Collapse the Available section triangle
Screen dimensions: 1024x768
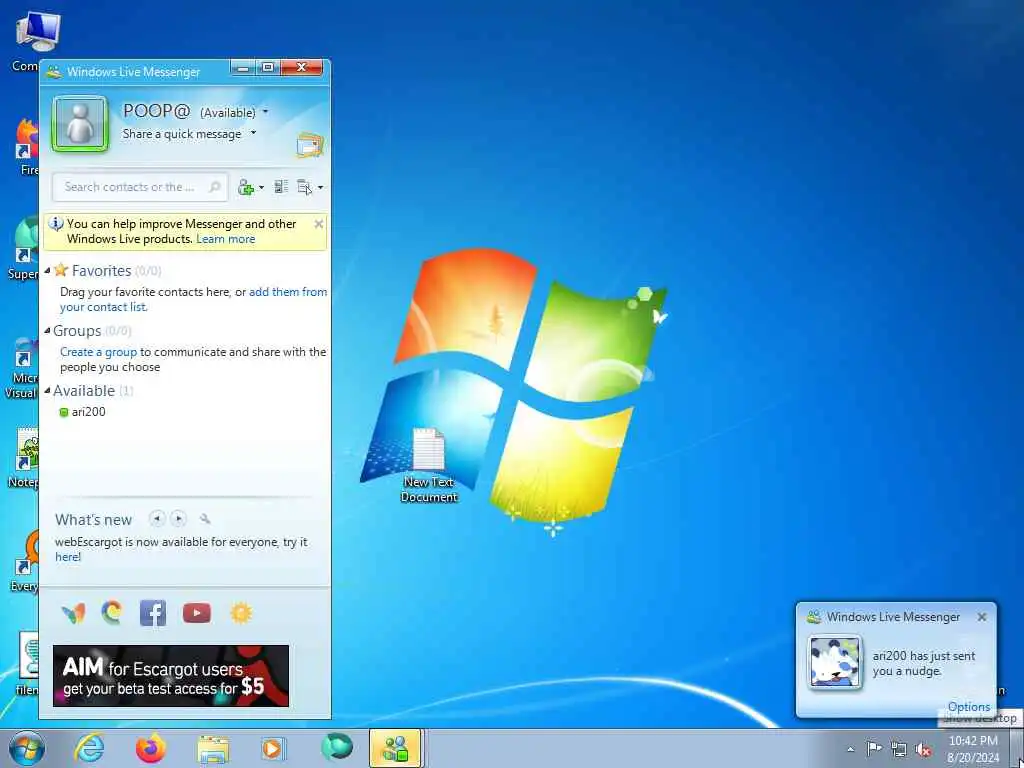[x=47, y=391]
